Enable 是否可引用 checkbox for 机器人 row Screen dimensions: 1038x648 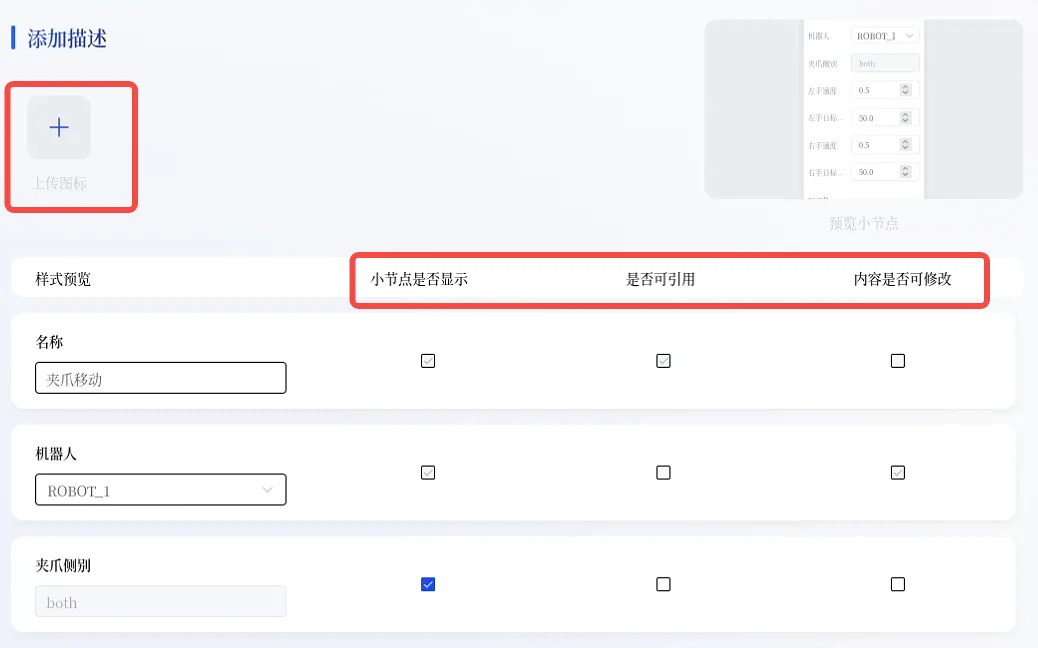click(663, 473)
